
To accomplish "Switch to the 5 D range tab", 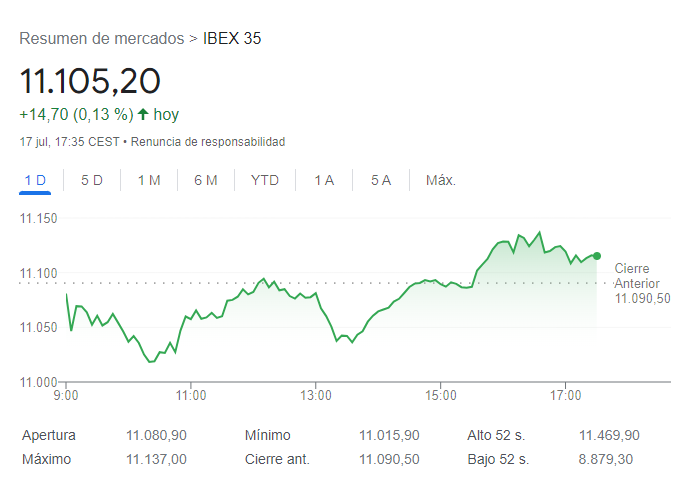I will [92, 180].
